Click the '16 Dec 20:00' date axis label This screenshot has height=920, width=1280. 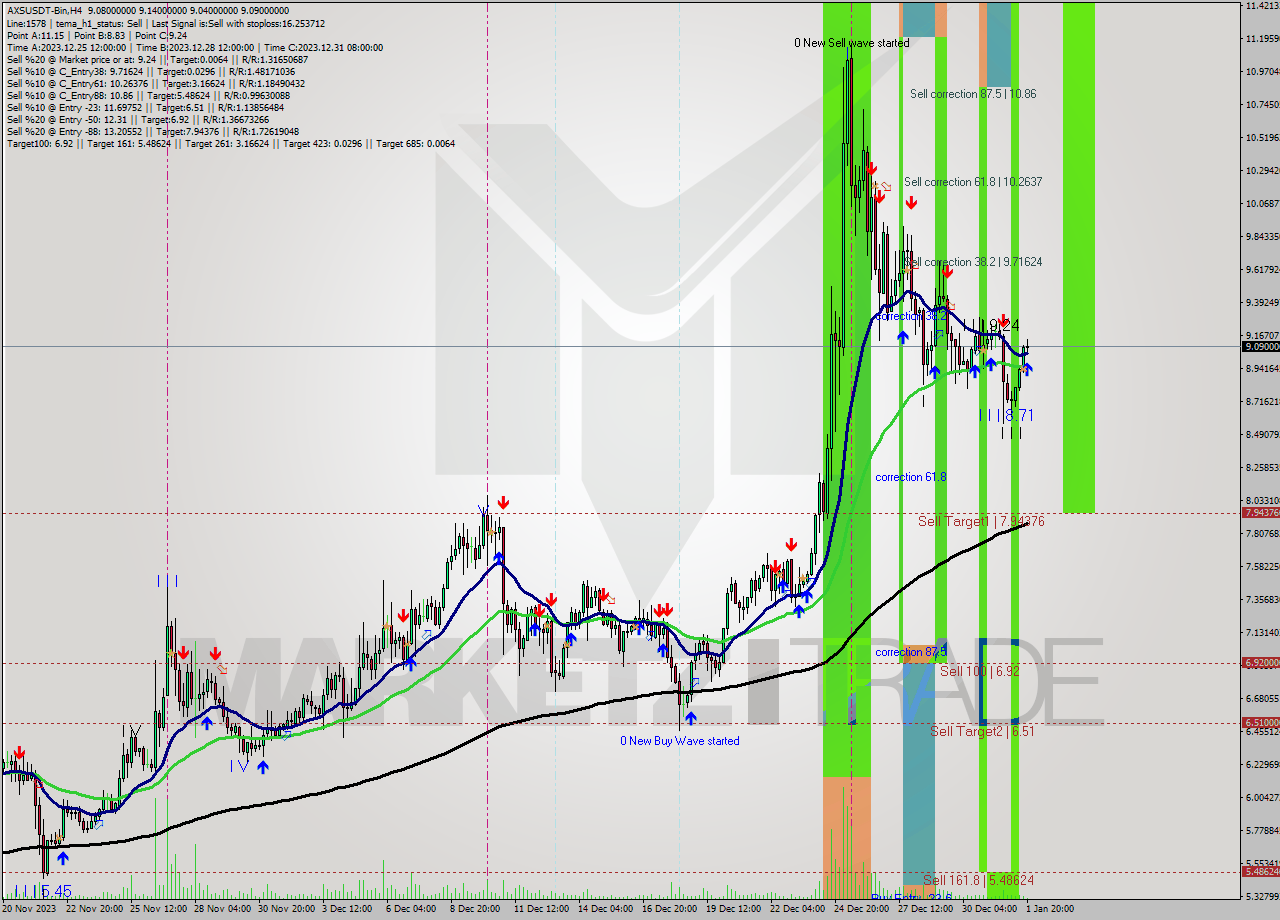click(x=670, y=909)
